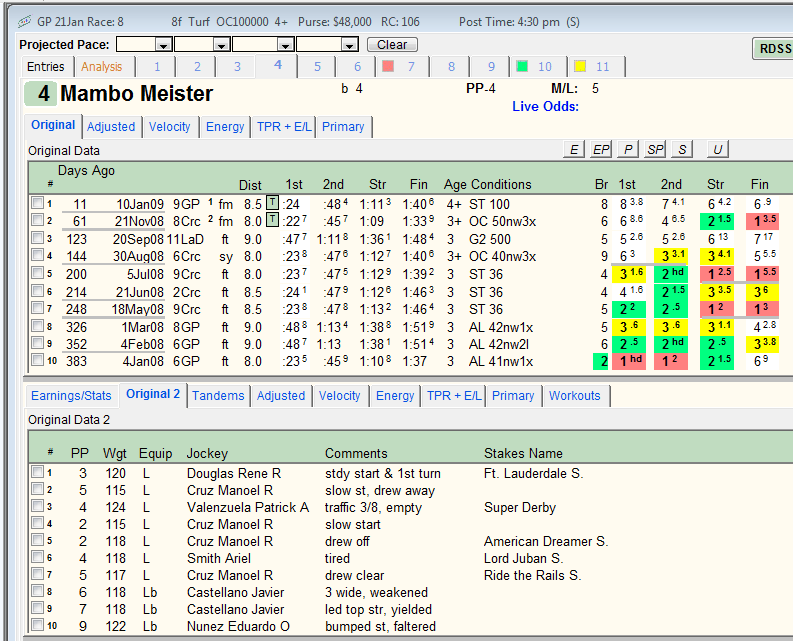Click the Mambo Meister horse name
The width and height of the screenshot is (793, 641).
tap(137, 94)
